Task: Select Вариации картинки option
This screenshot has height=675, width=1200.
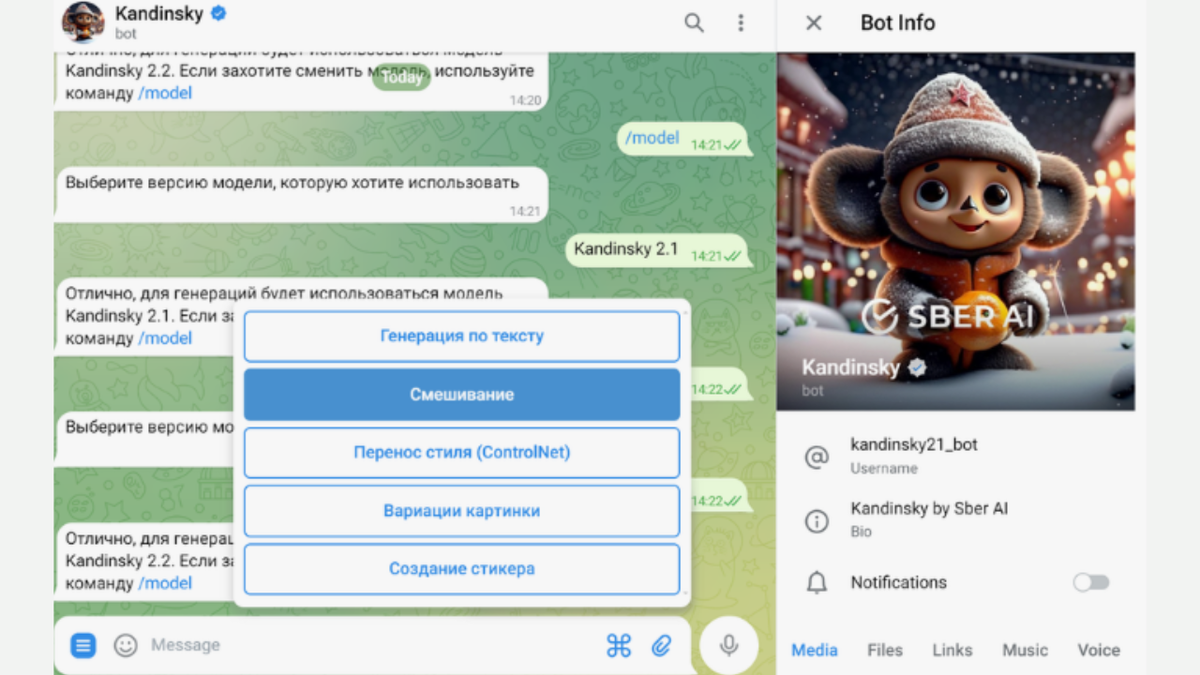Action: pyautogui.click(x=462, y=511)
